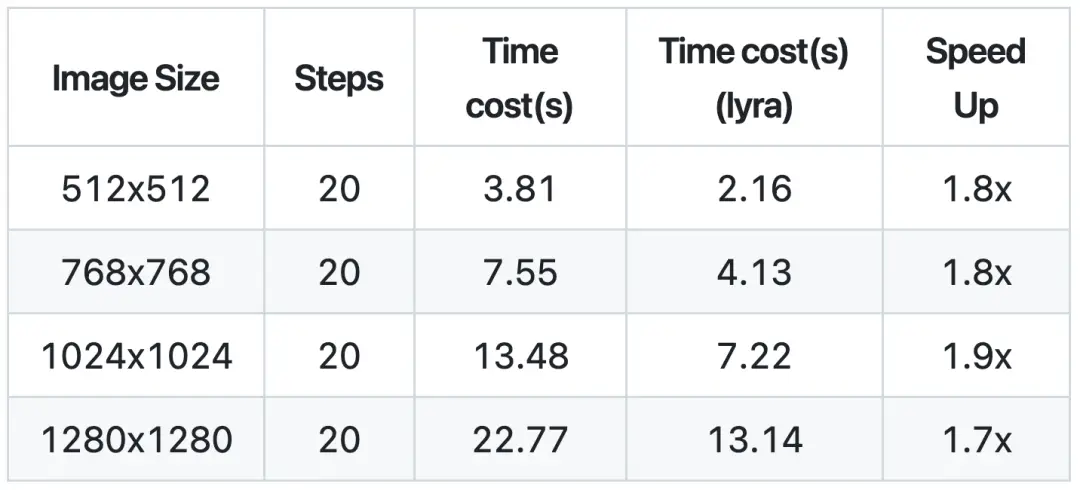This screenshot has height=490, width=1080.
Task: Click the 1.9x speed up value
Action: [x=976, y=356]
